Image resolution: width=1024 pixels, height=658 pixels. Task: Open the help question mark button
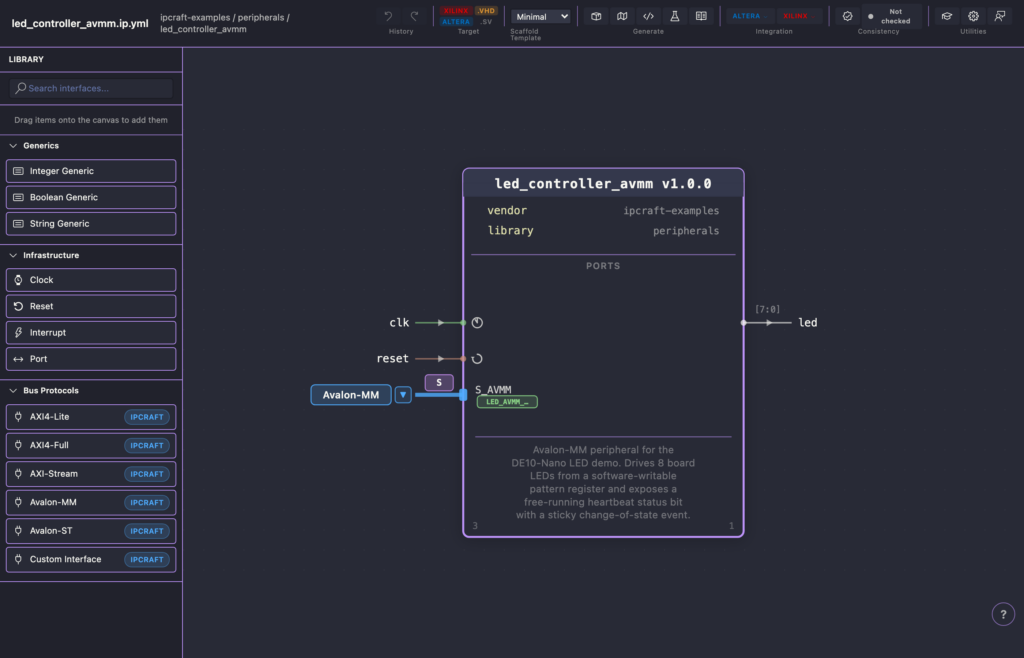[1003, 614]
